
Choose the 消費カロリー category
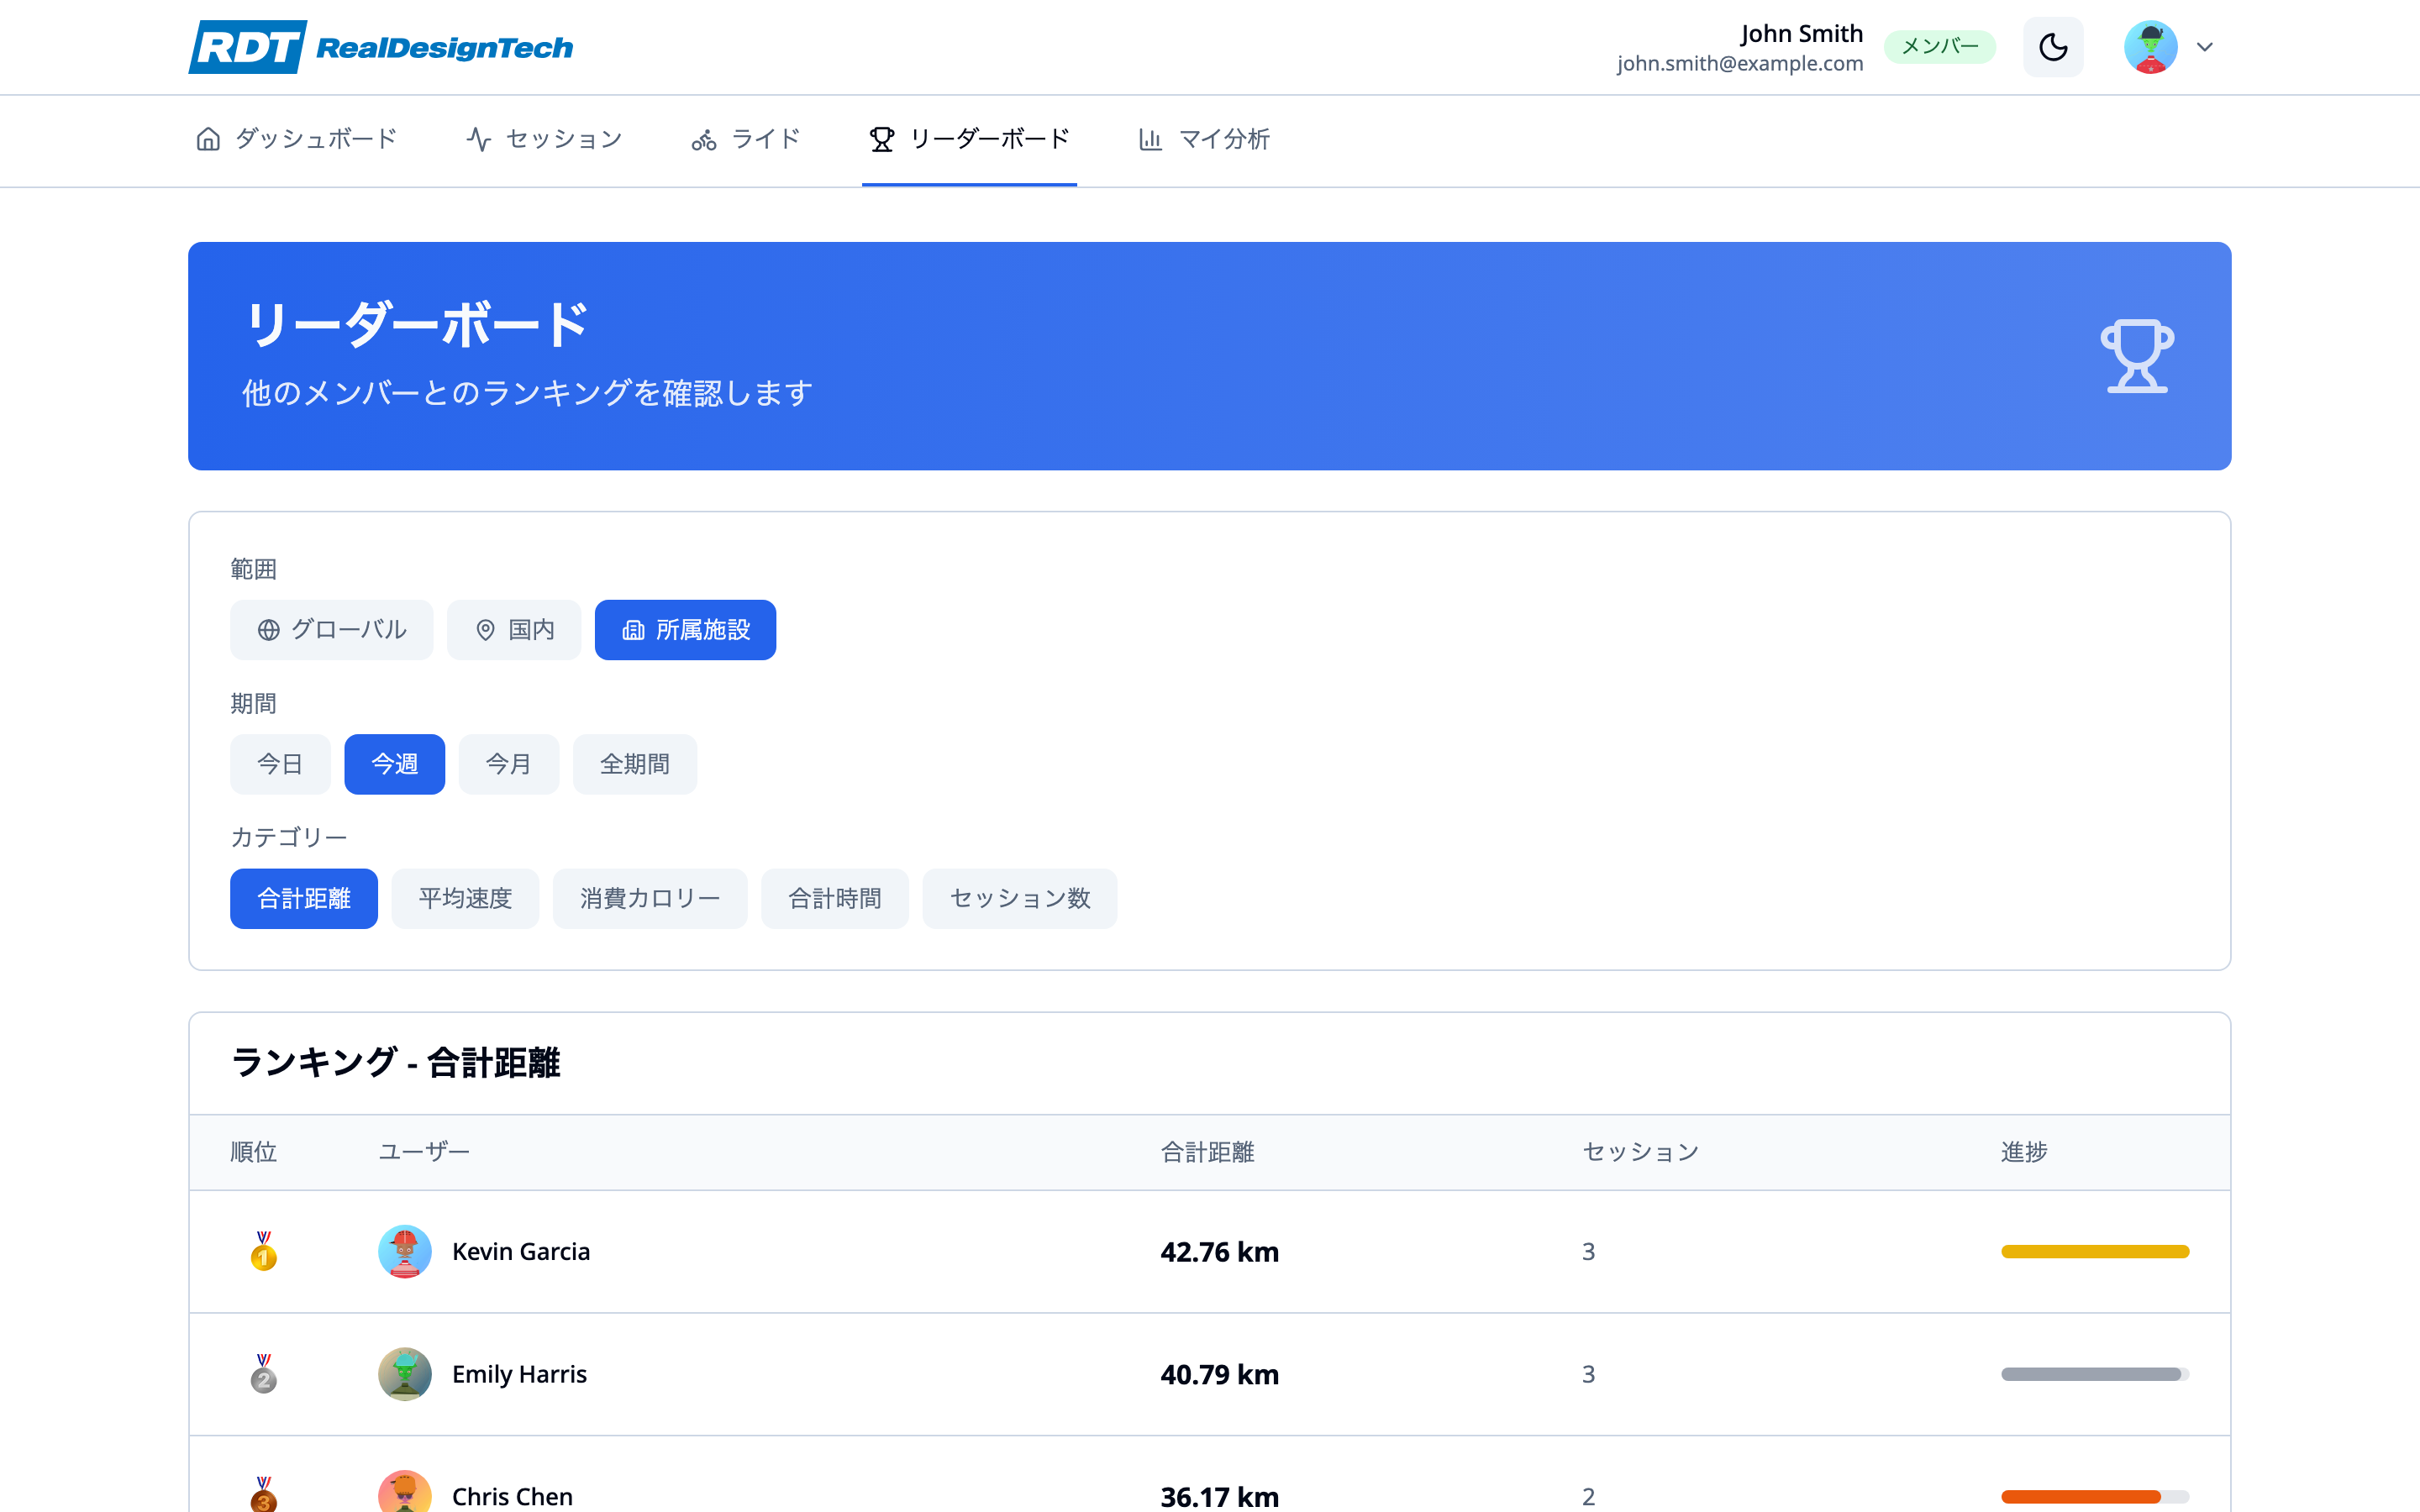(650, 899)
